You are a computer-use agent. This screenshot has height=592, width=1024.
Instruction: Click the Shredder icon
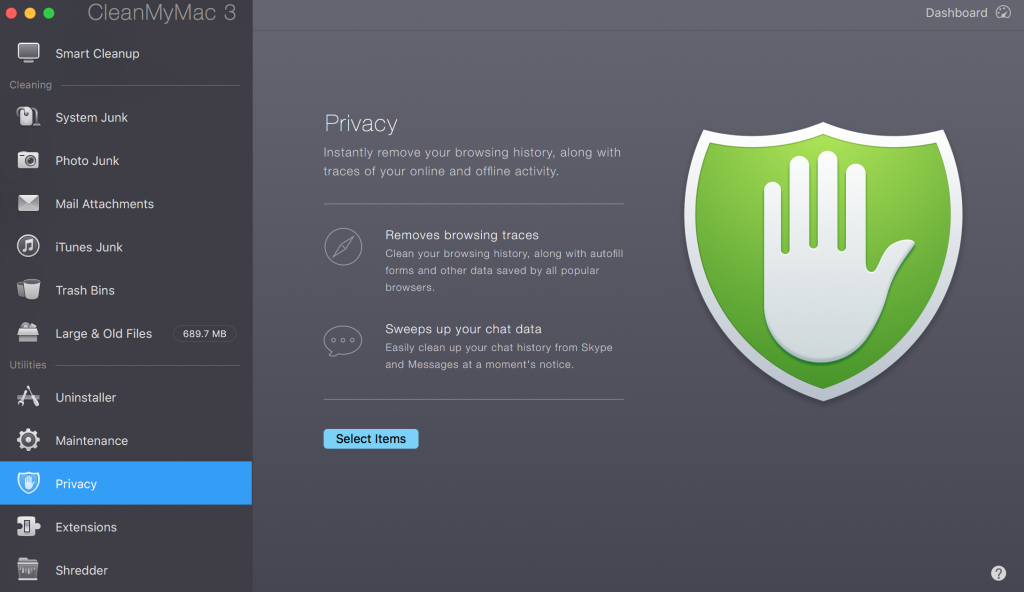click(28, 569)
